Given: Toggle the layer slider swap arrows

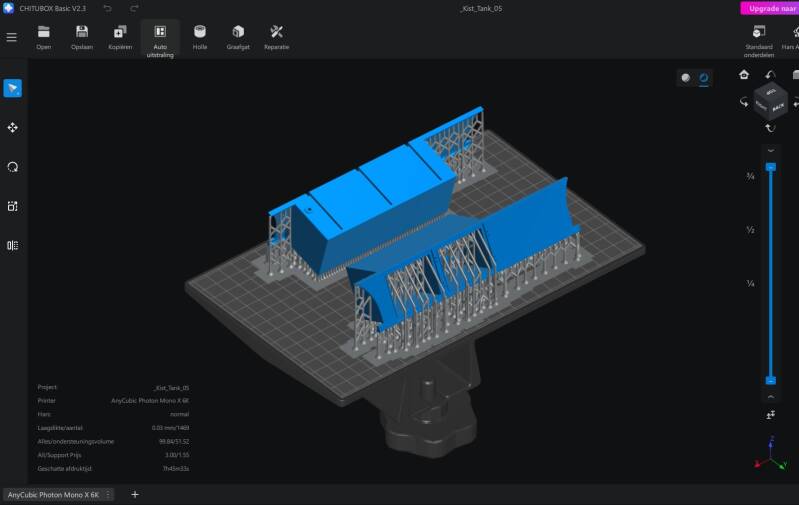Looking at the screenshot, I should click(x=770, y=414).
